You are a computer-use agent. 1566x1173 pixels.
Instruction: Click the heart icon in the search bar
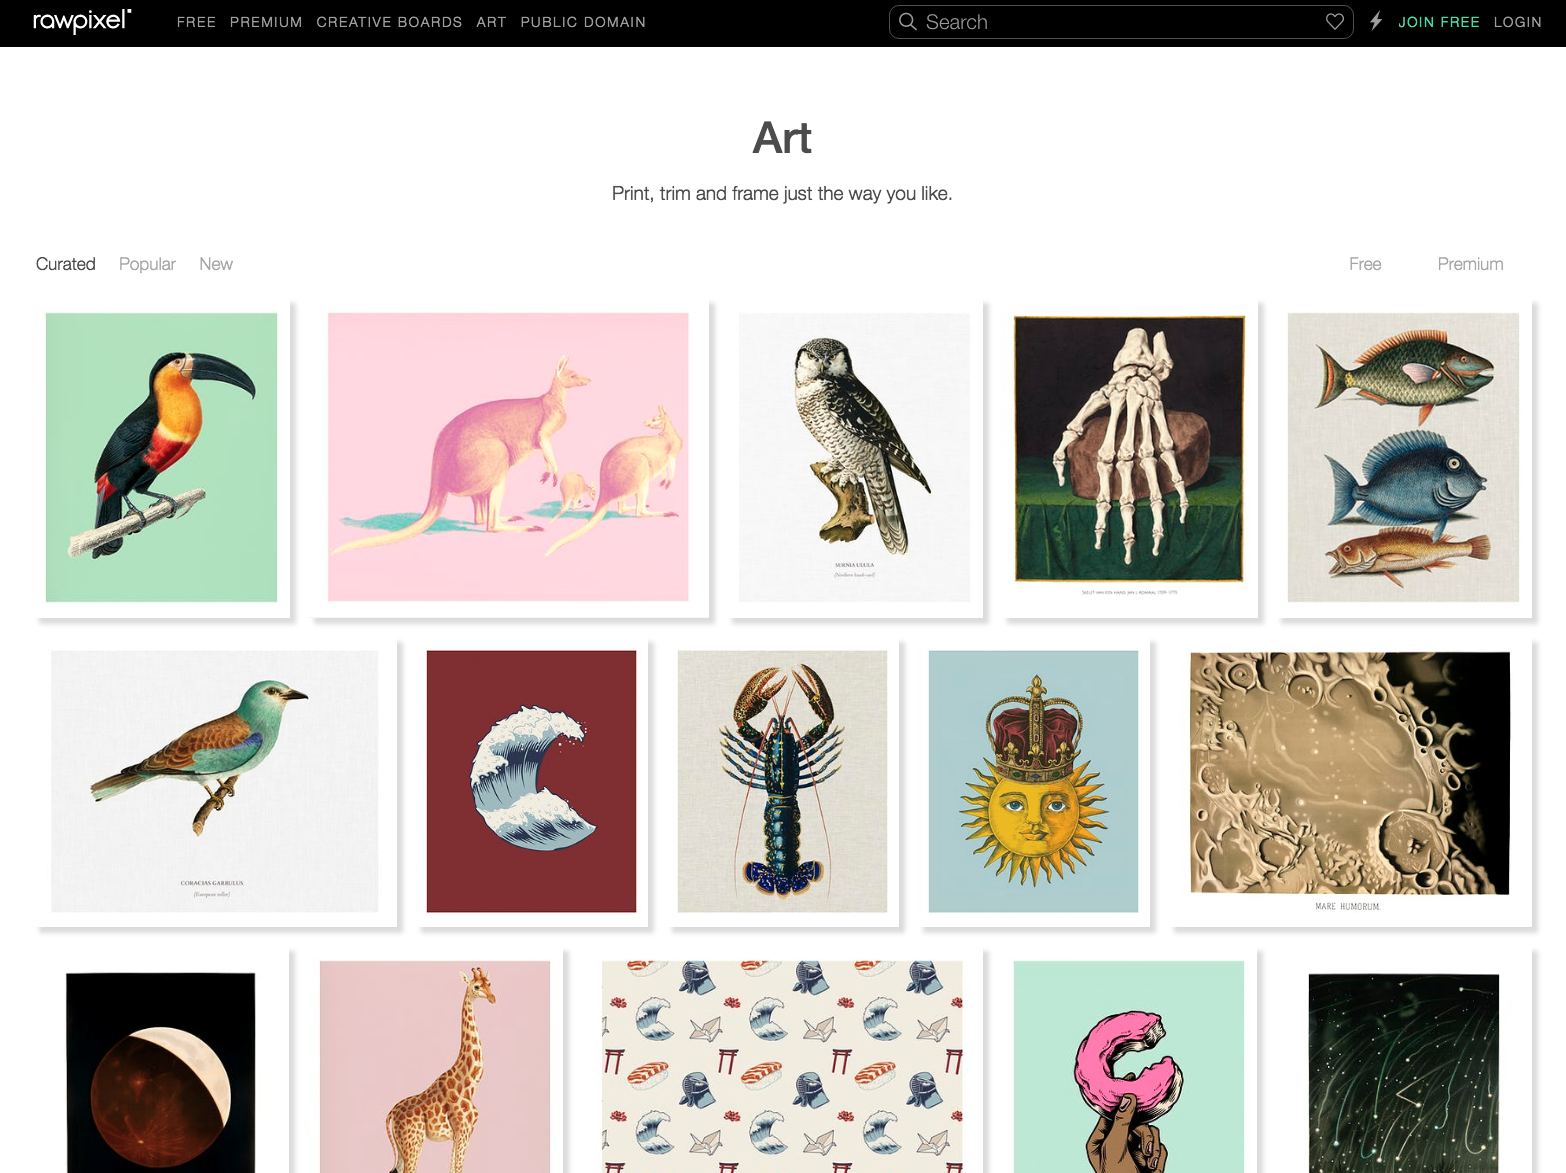1334,21
